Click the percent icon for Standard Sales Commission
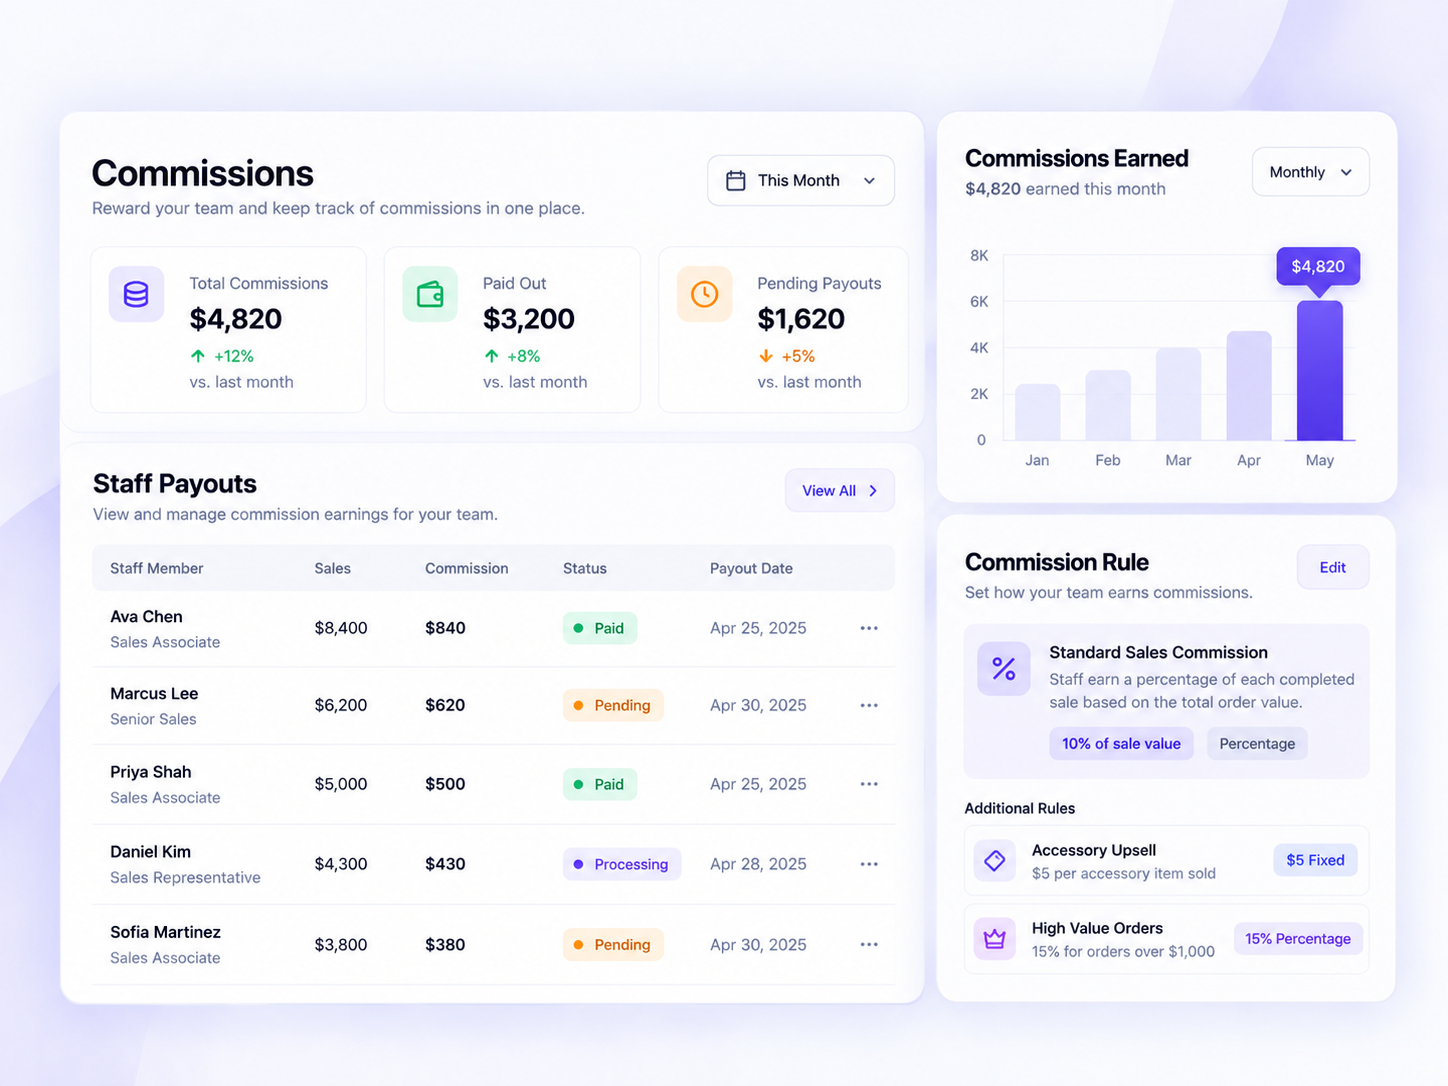Screen dimensions: 1448x1086 (x=1004, y=669)
